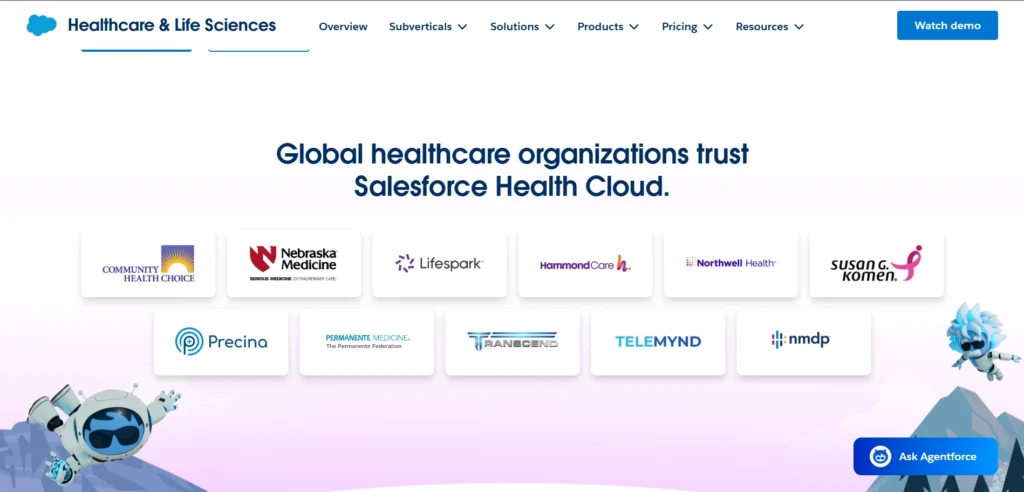Click the Susan G. Komen pink ribbon icon
Image resolution: width=1024 pixels, height=492 pixels.
908,263
